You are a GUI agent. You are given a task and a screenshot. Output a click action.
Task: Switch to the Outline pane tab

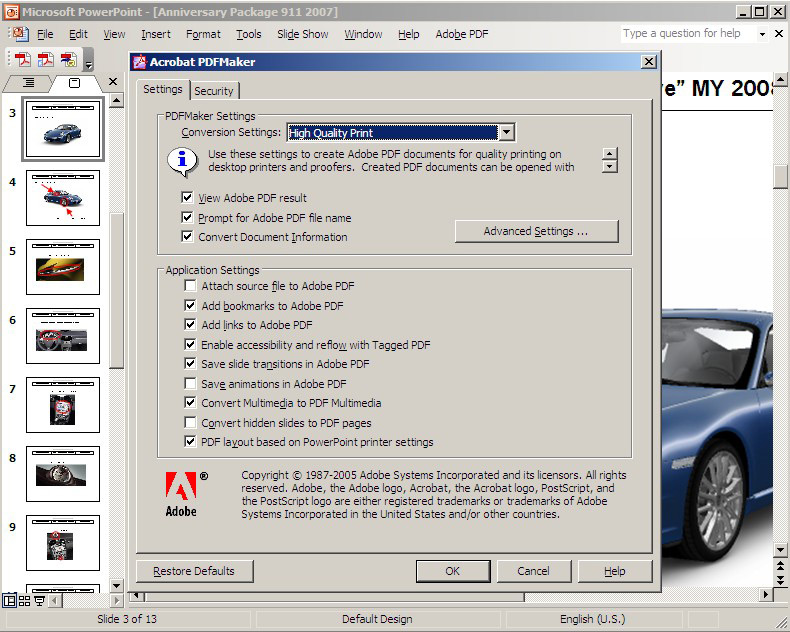tap(28, 83)
